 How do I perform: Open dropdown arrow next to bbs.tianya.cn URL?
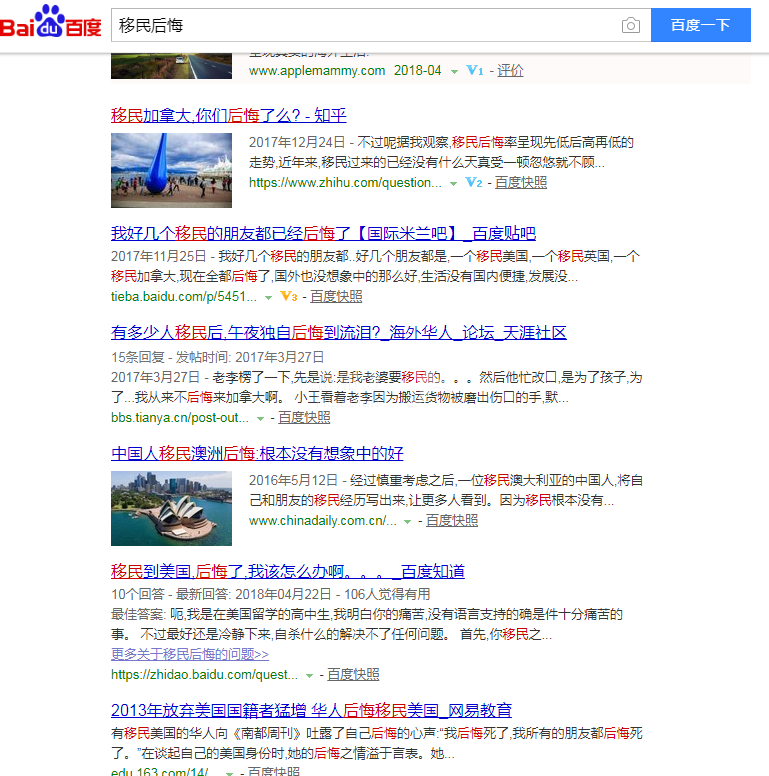(261, 418)
